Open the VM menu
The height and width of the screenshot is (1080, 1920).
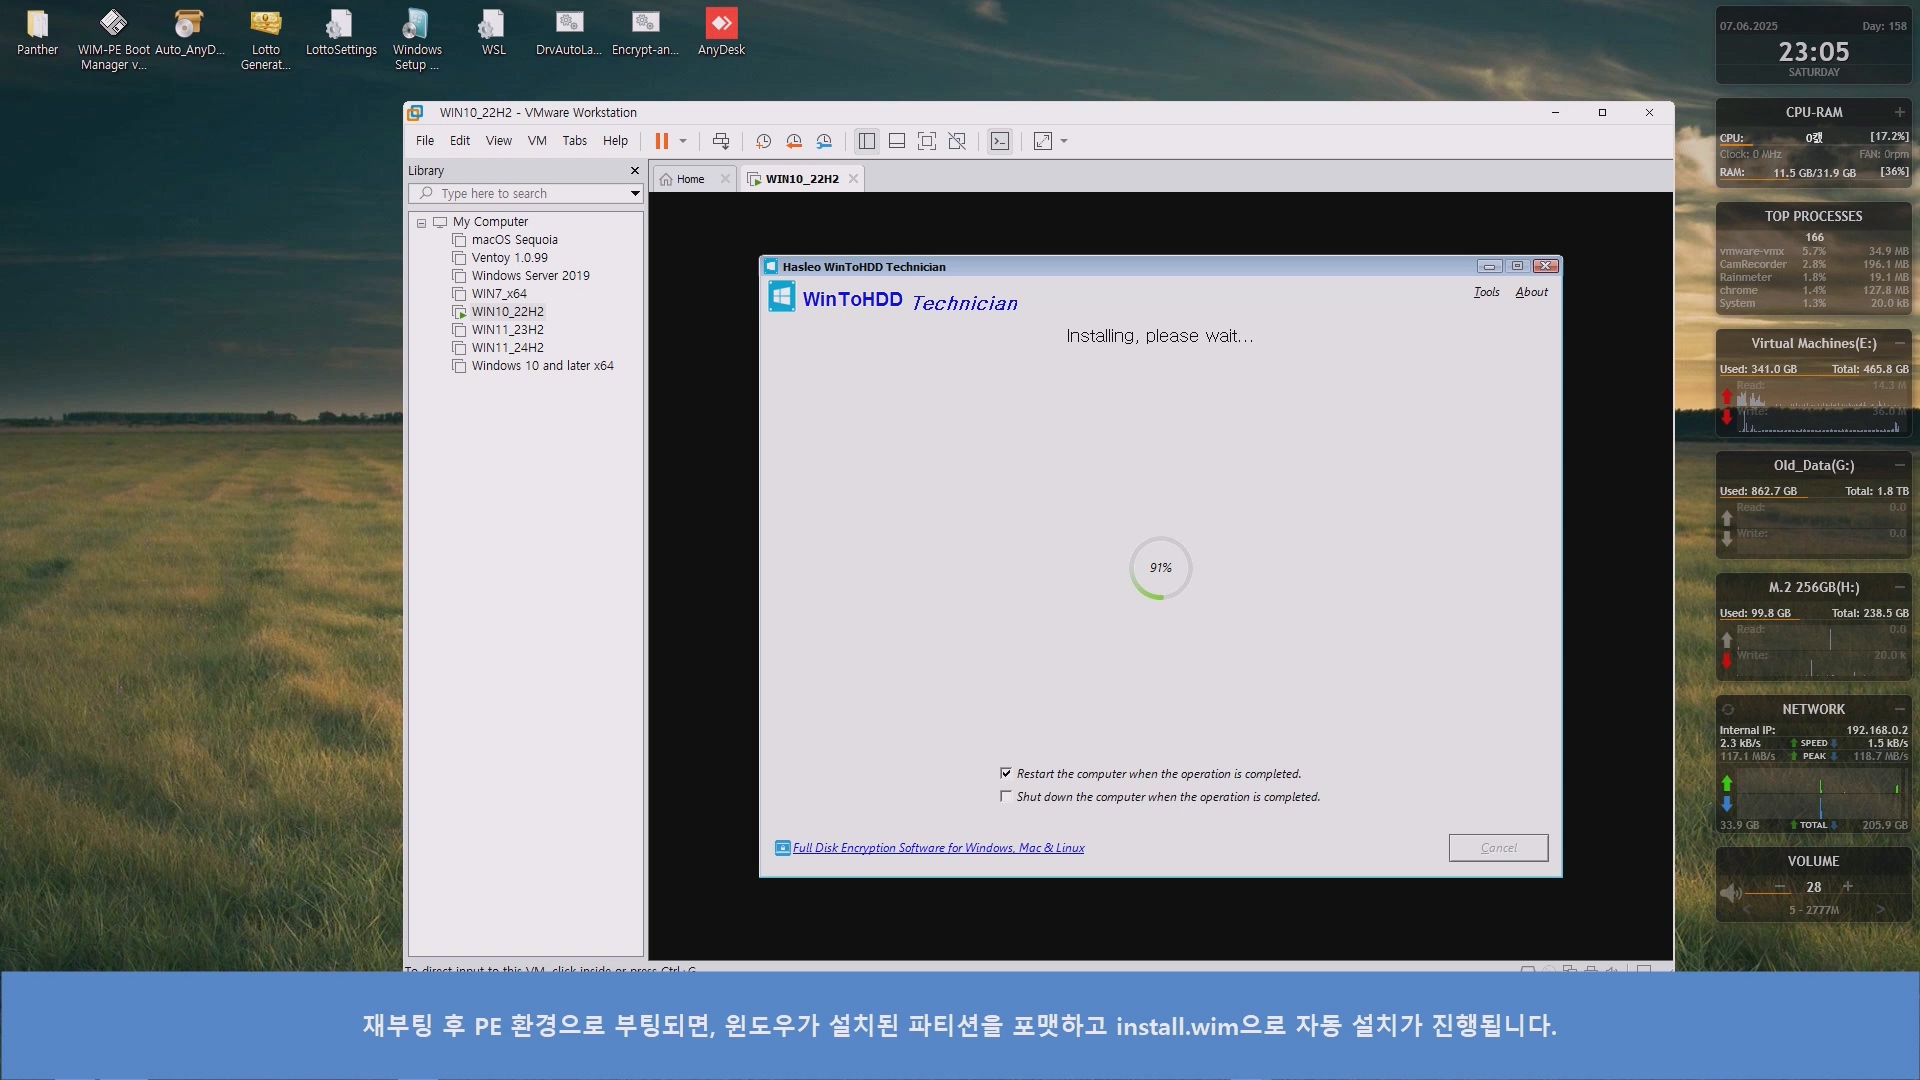point(537,141)
